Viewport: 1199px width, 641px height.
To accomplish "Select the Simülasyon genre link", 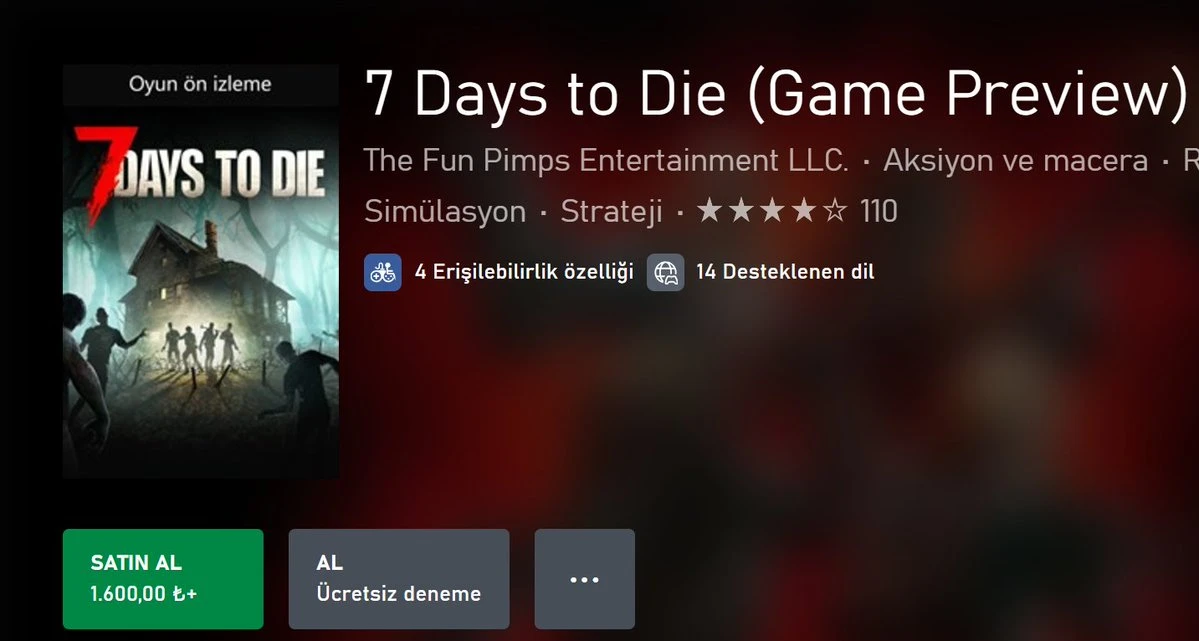I will (445, 212).
